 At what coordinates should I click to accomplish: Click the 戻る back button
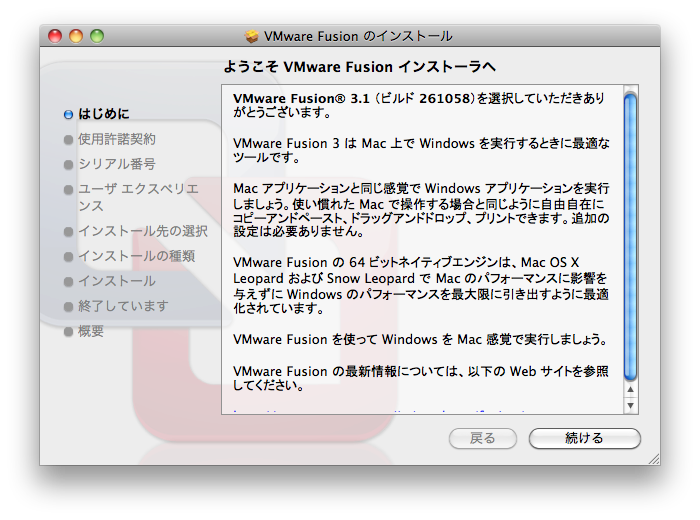click(x=483, y=438)
